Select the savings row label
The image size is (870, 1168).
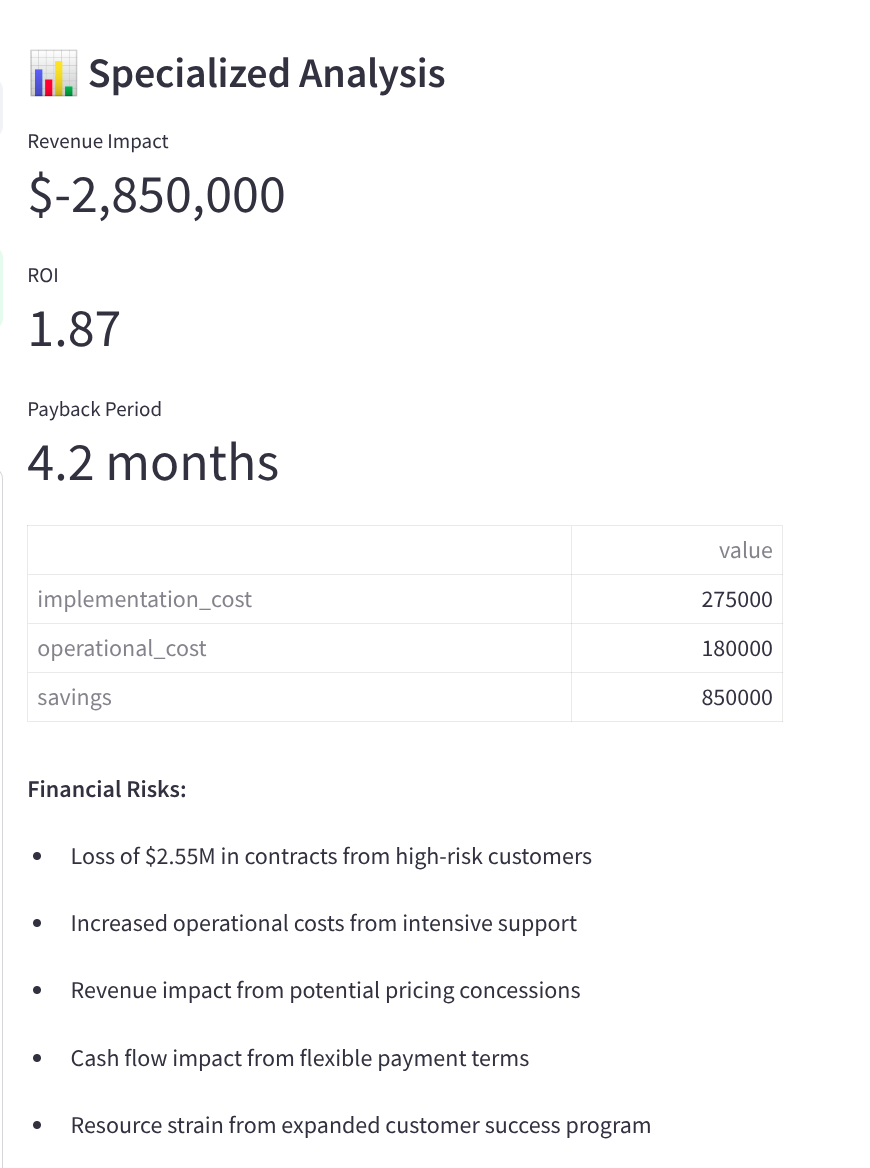pyautogui.click(x=74, y=697)
